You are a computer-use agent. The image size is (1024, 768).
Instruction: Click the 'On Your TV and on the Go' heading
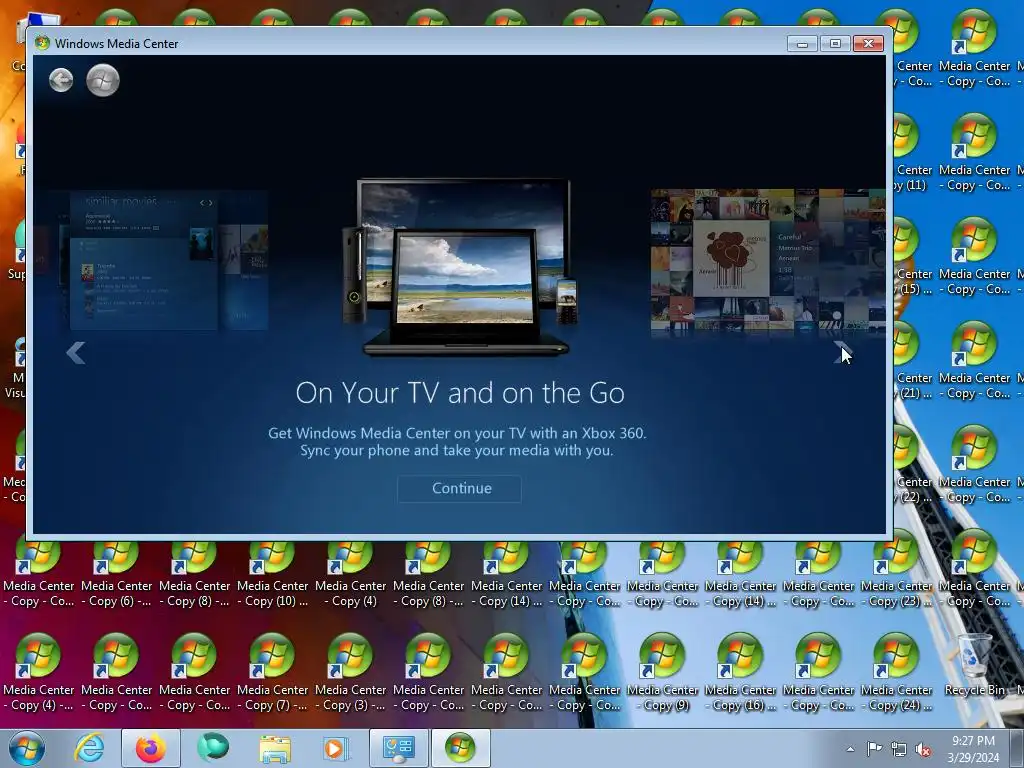pyautogui.click(x=460, y=392)
